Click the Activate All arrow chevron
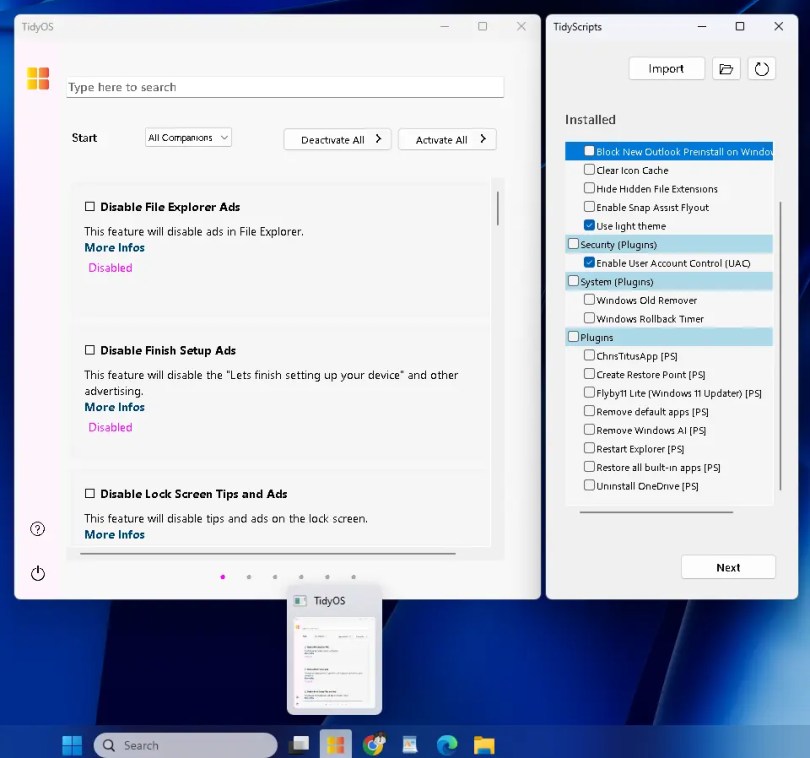The height and width of the screenshot is (758, 810). point(482,138)
